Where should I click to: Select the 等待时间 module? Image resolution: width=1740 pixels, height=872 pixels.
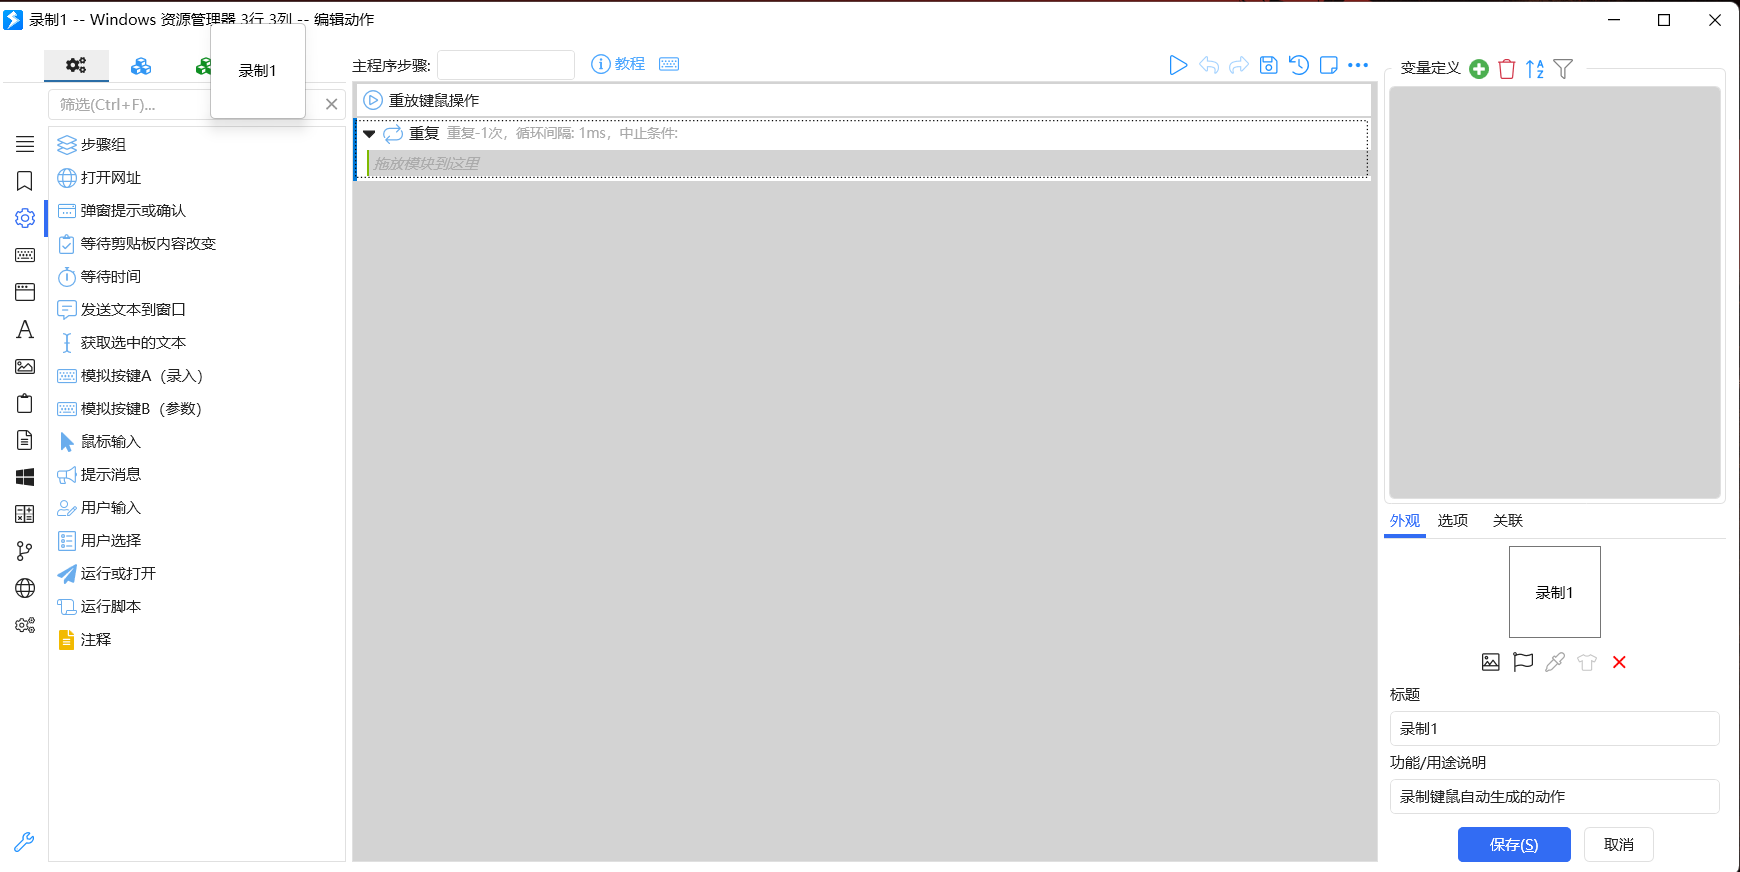[196, 277]
